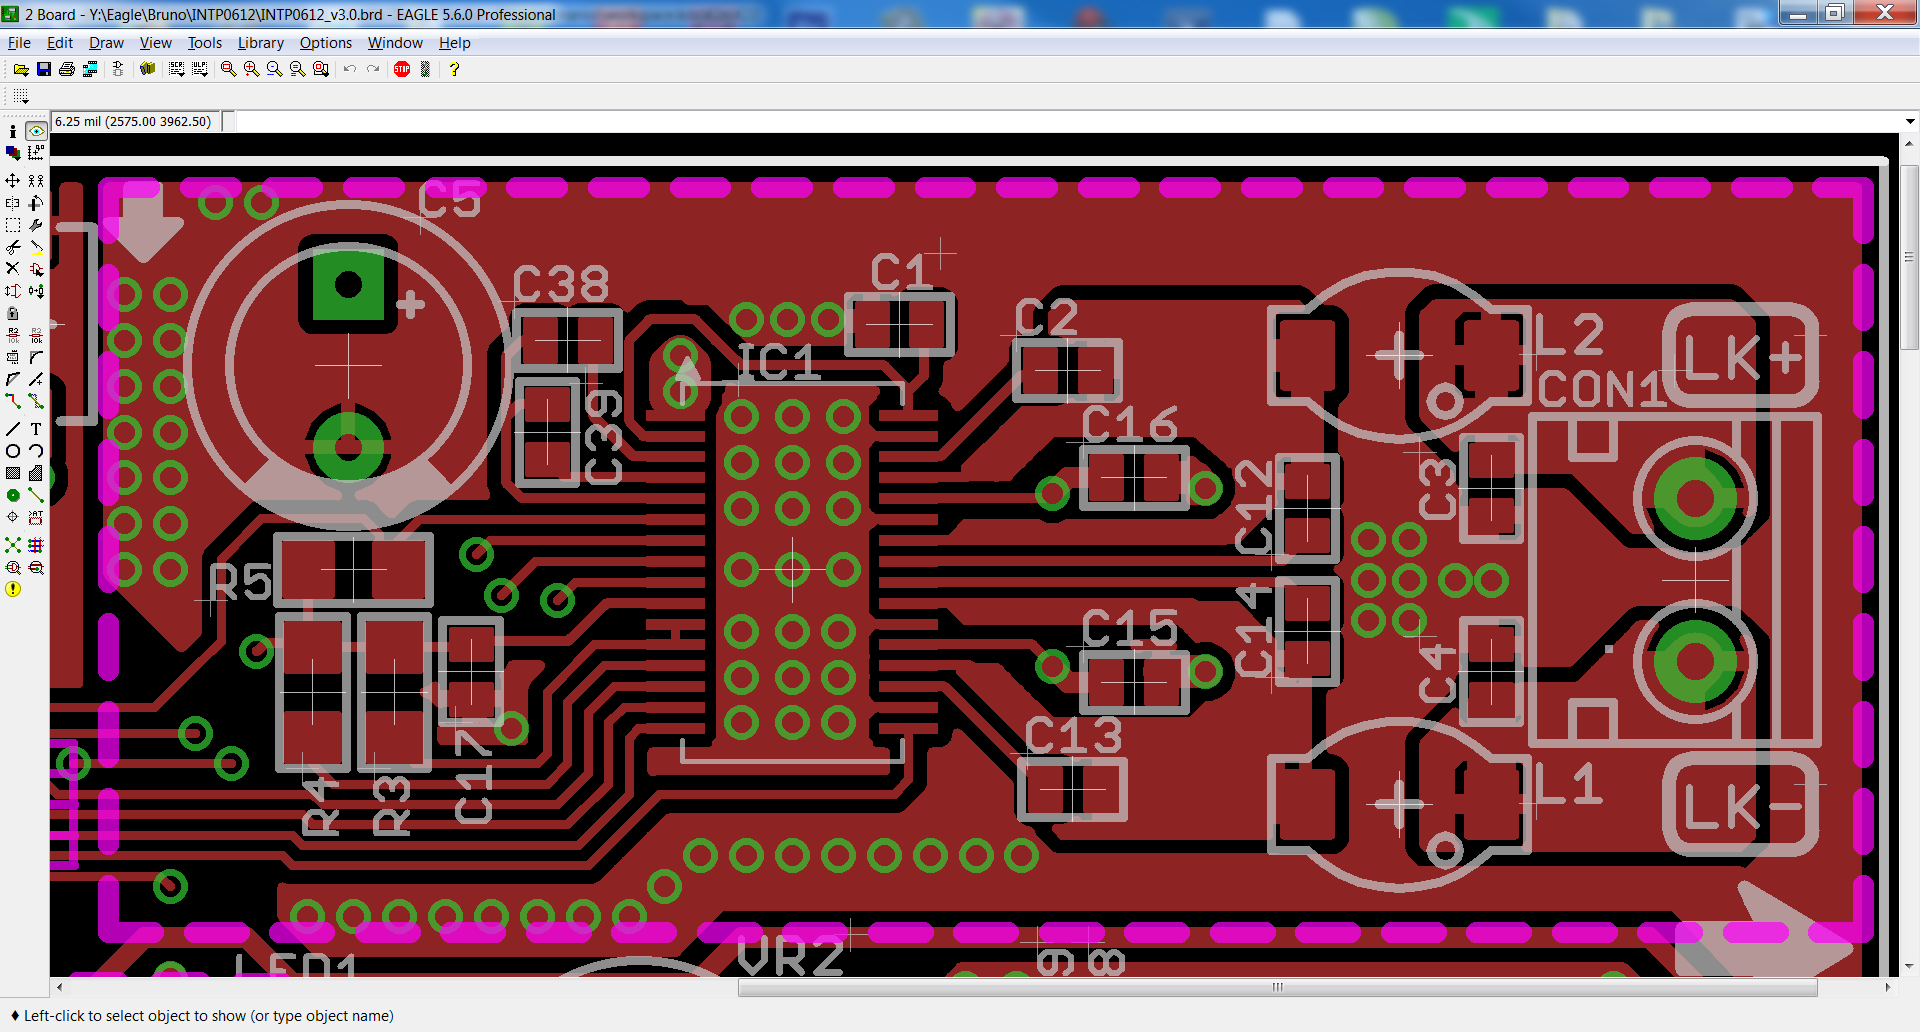Redo the last undone action

click(373, 69)
